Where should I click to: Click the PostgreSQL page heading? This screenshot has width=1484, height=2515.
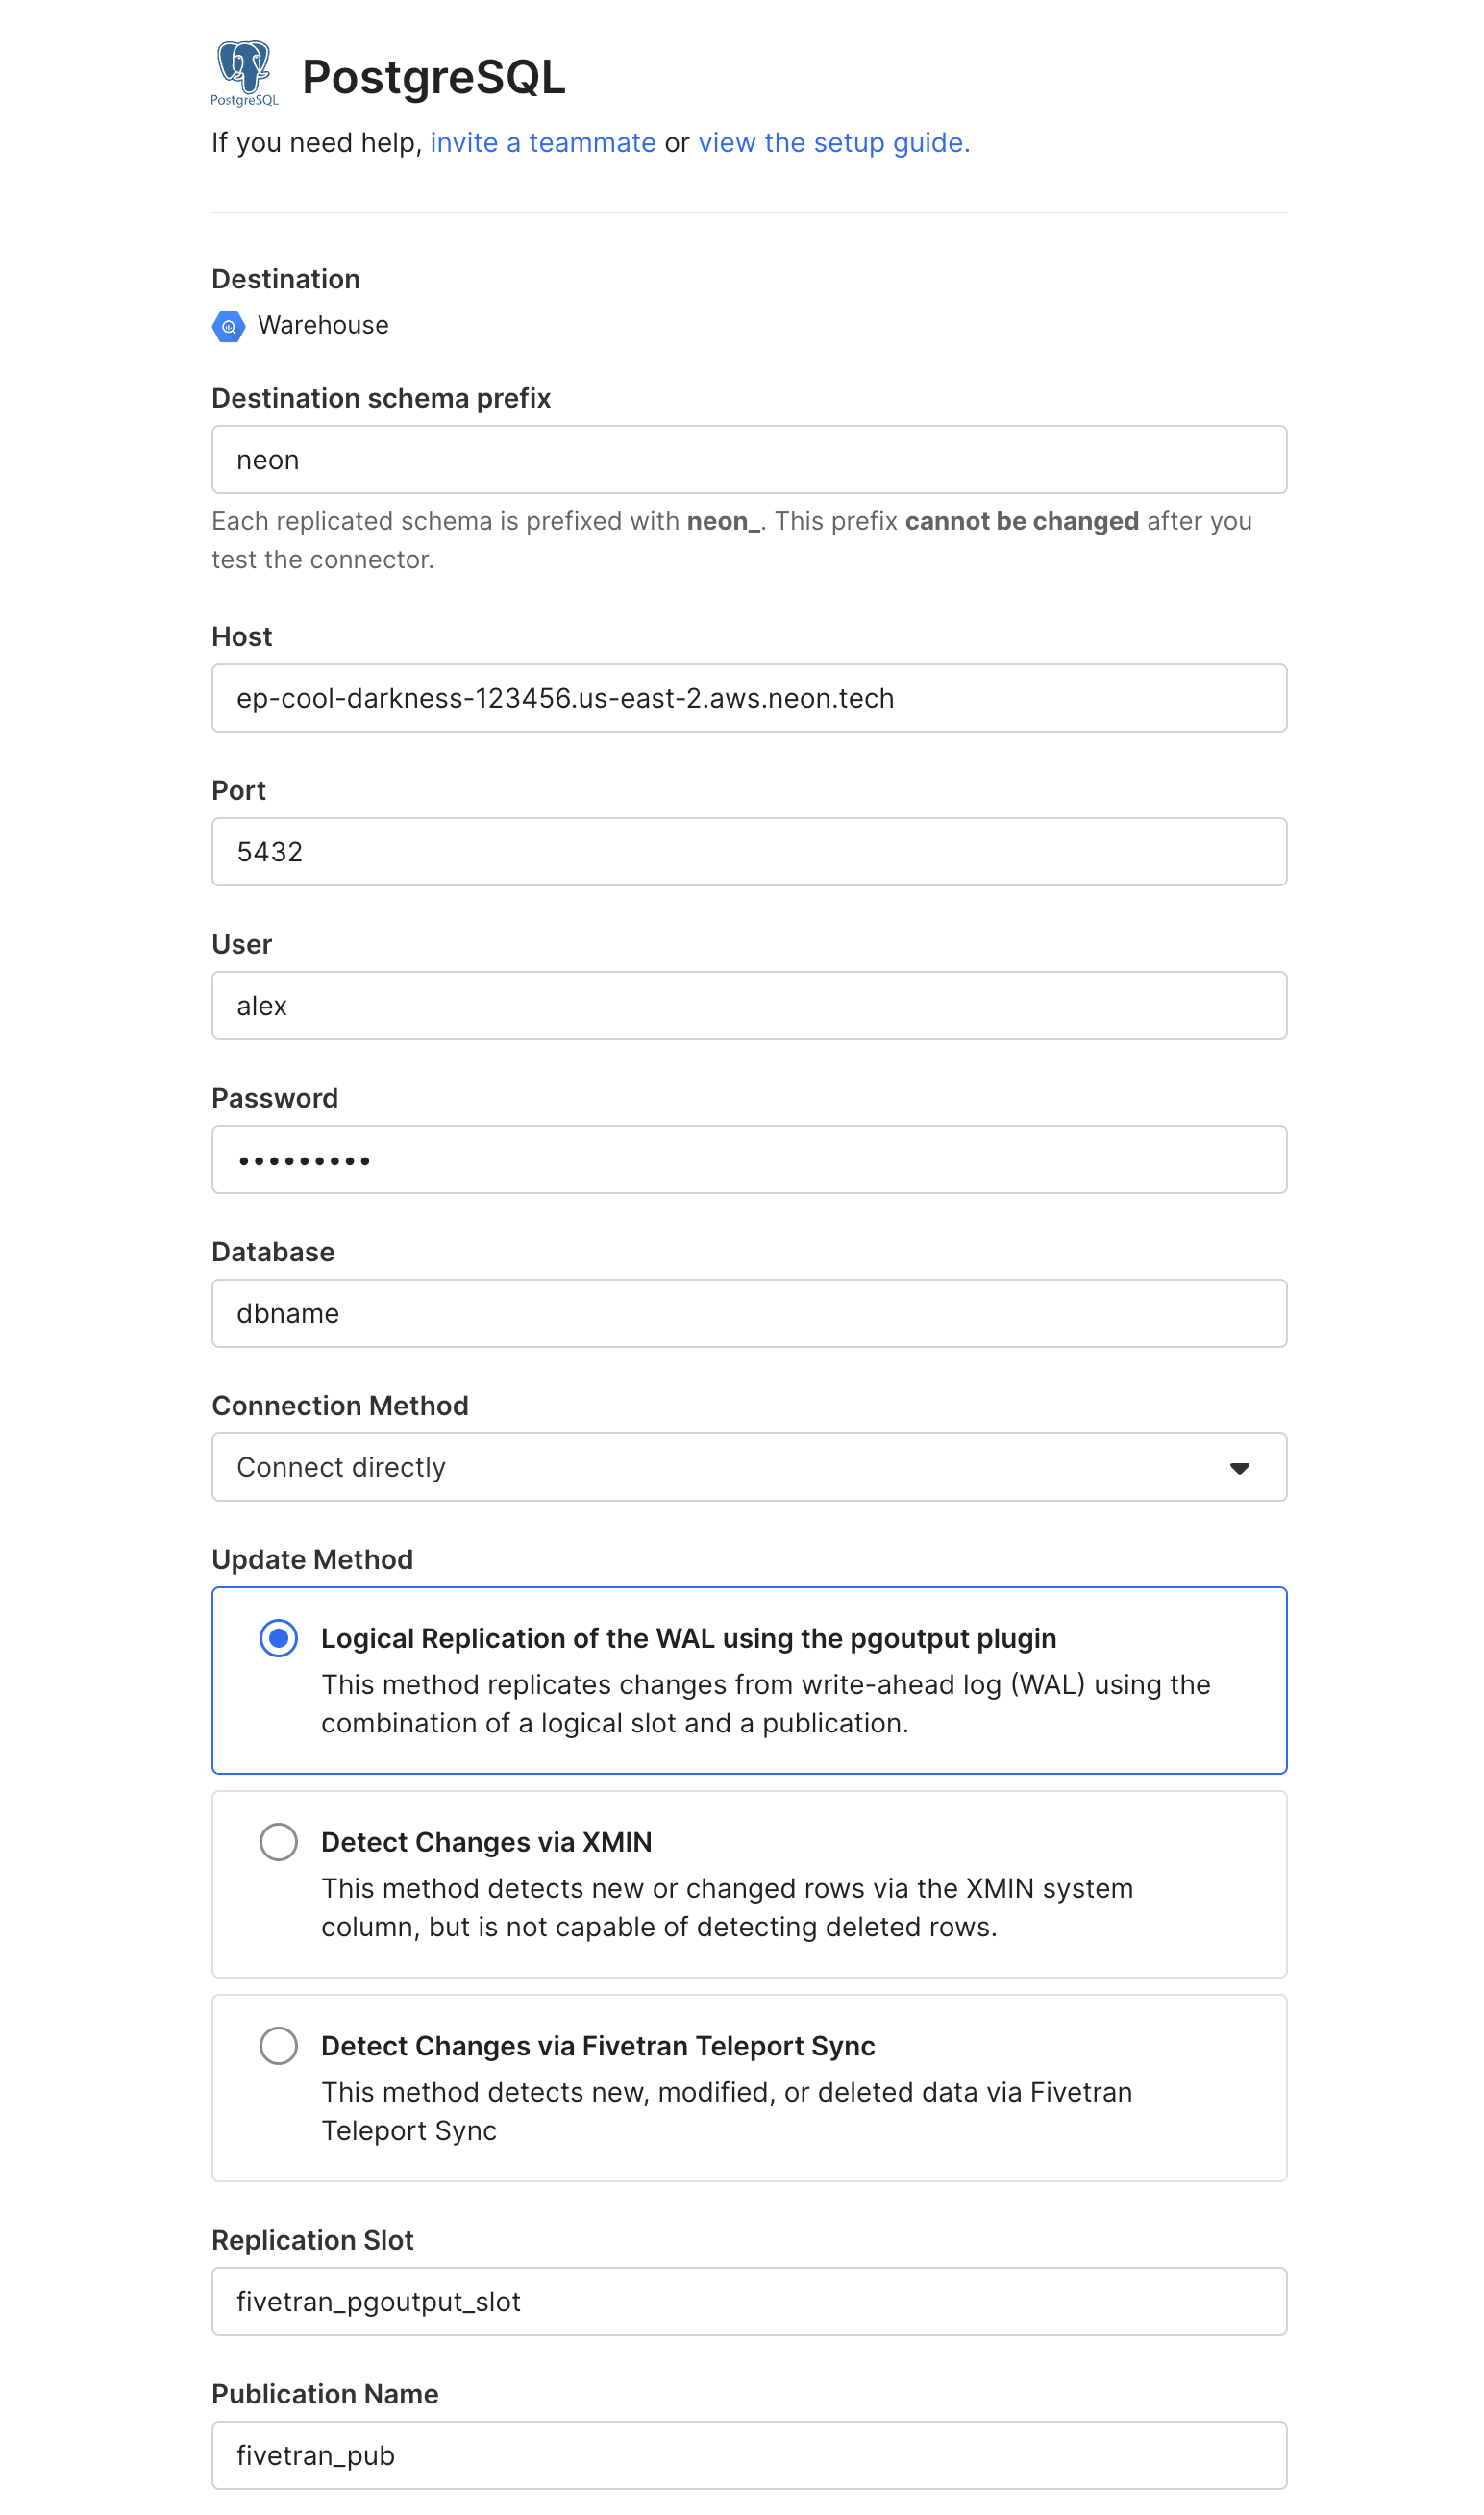click(434, 78)
